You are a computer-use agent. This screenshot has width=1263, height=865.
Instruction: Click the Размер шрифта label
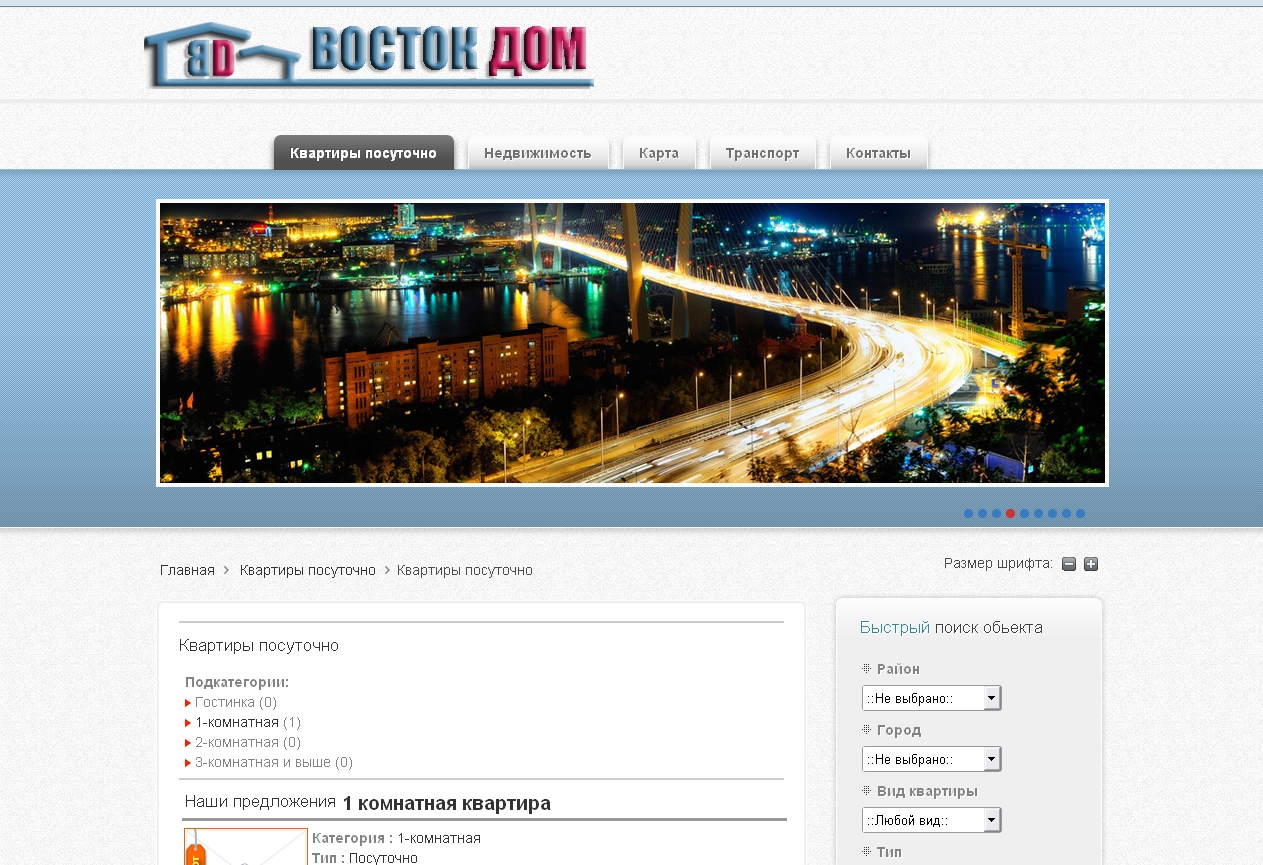click(x=998, y=564)
